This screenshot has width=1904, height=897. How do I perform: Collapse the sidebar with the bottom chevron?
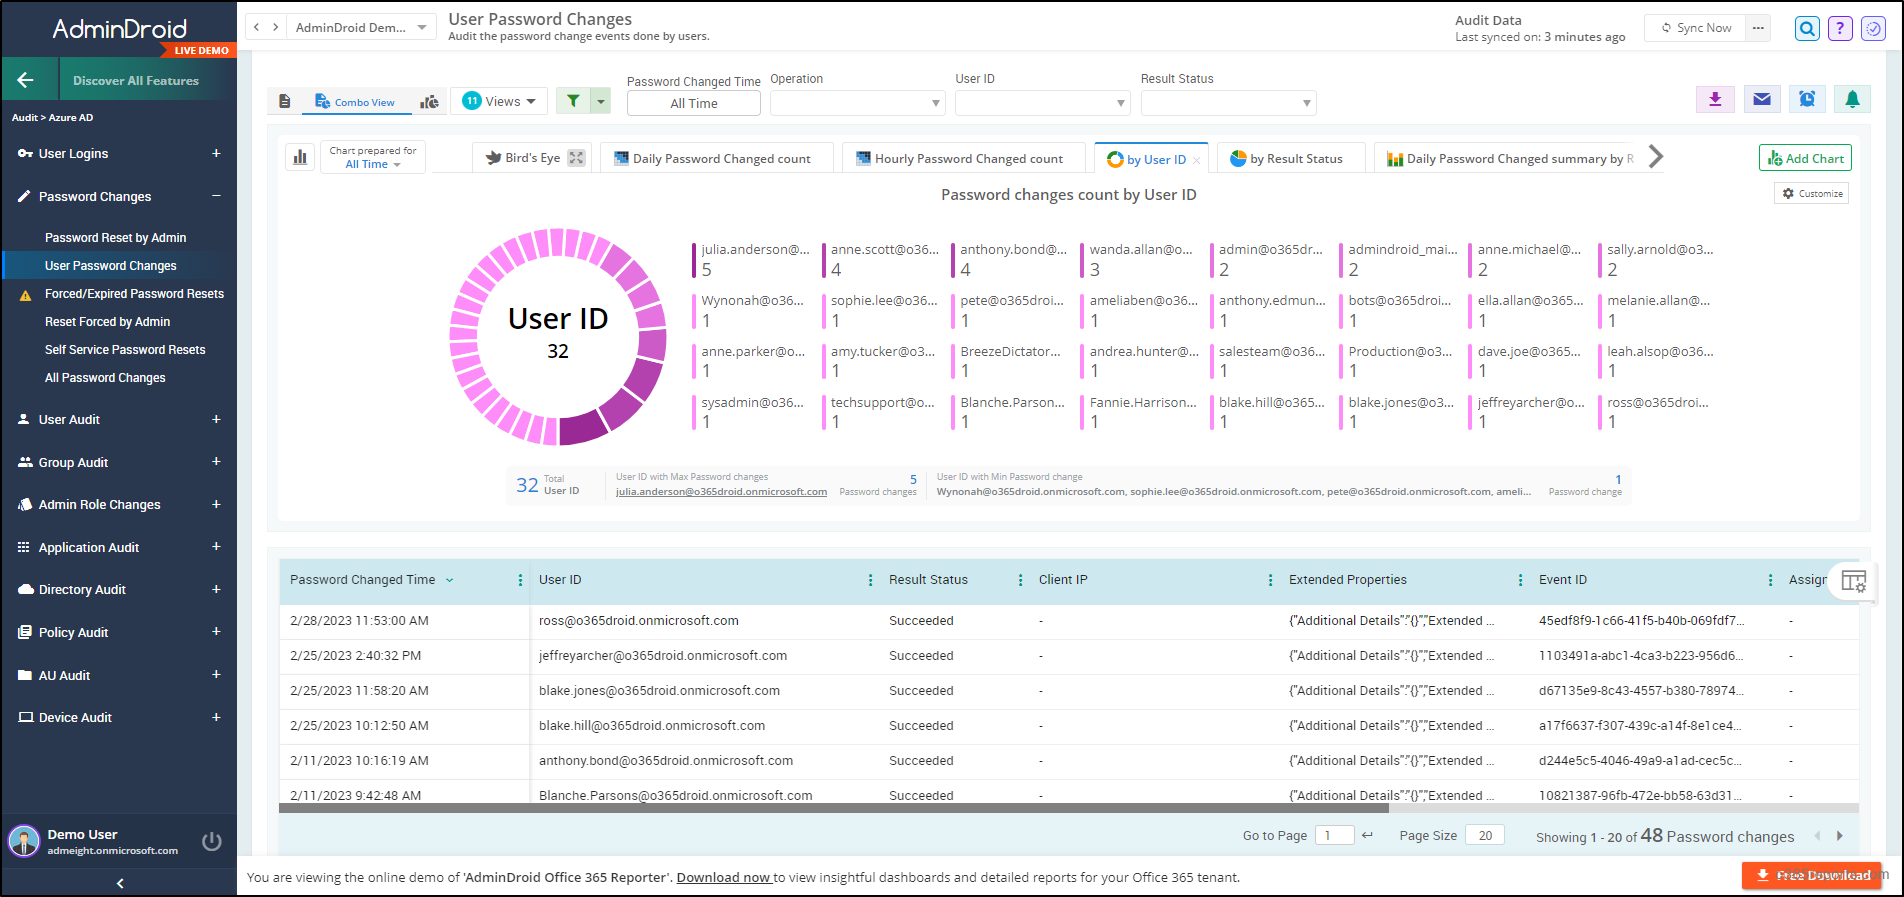click(120, 883)
